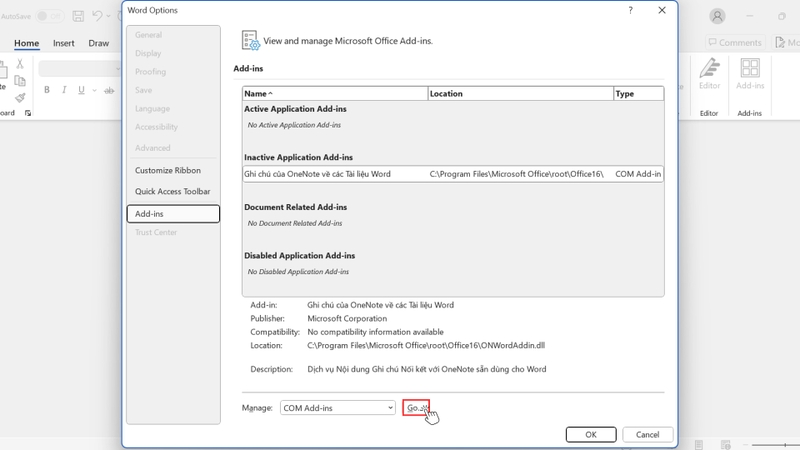Open the Comments button
The image size is (800, 450).
[x=735, y=42]
